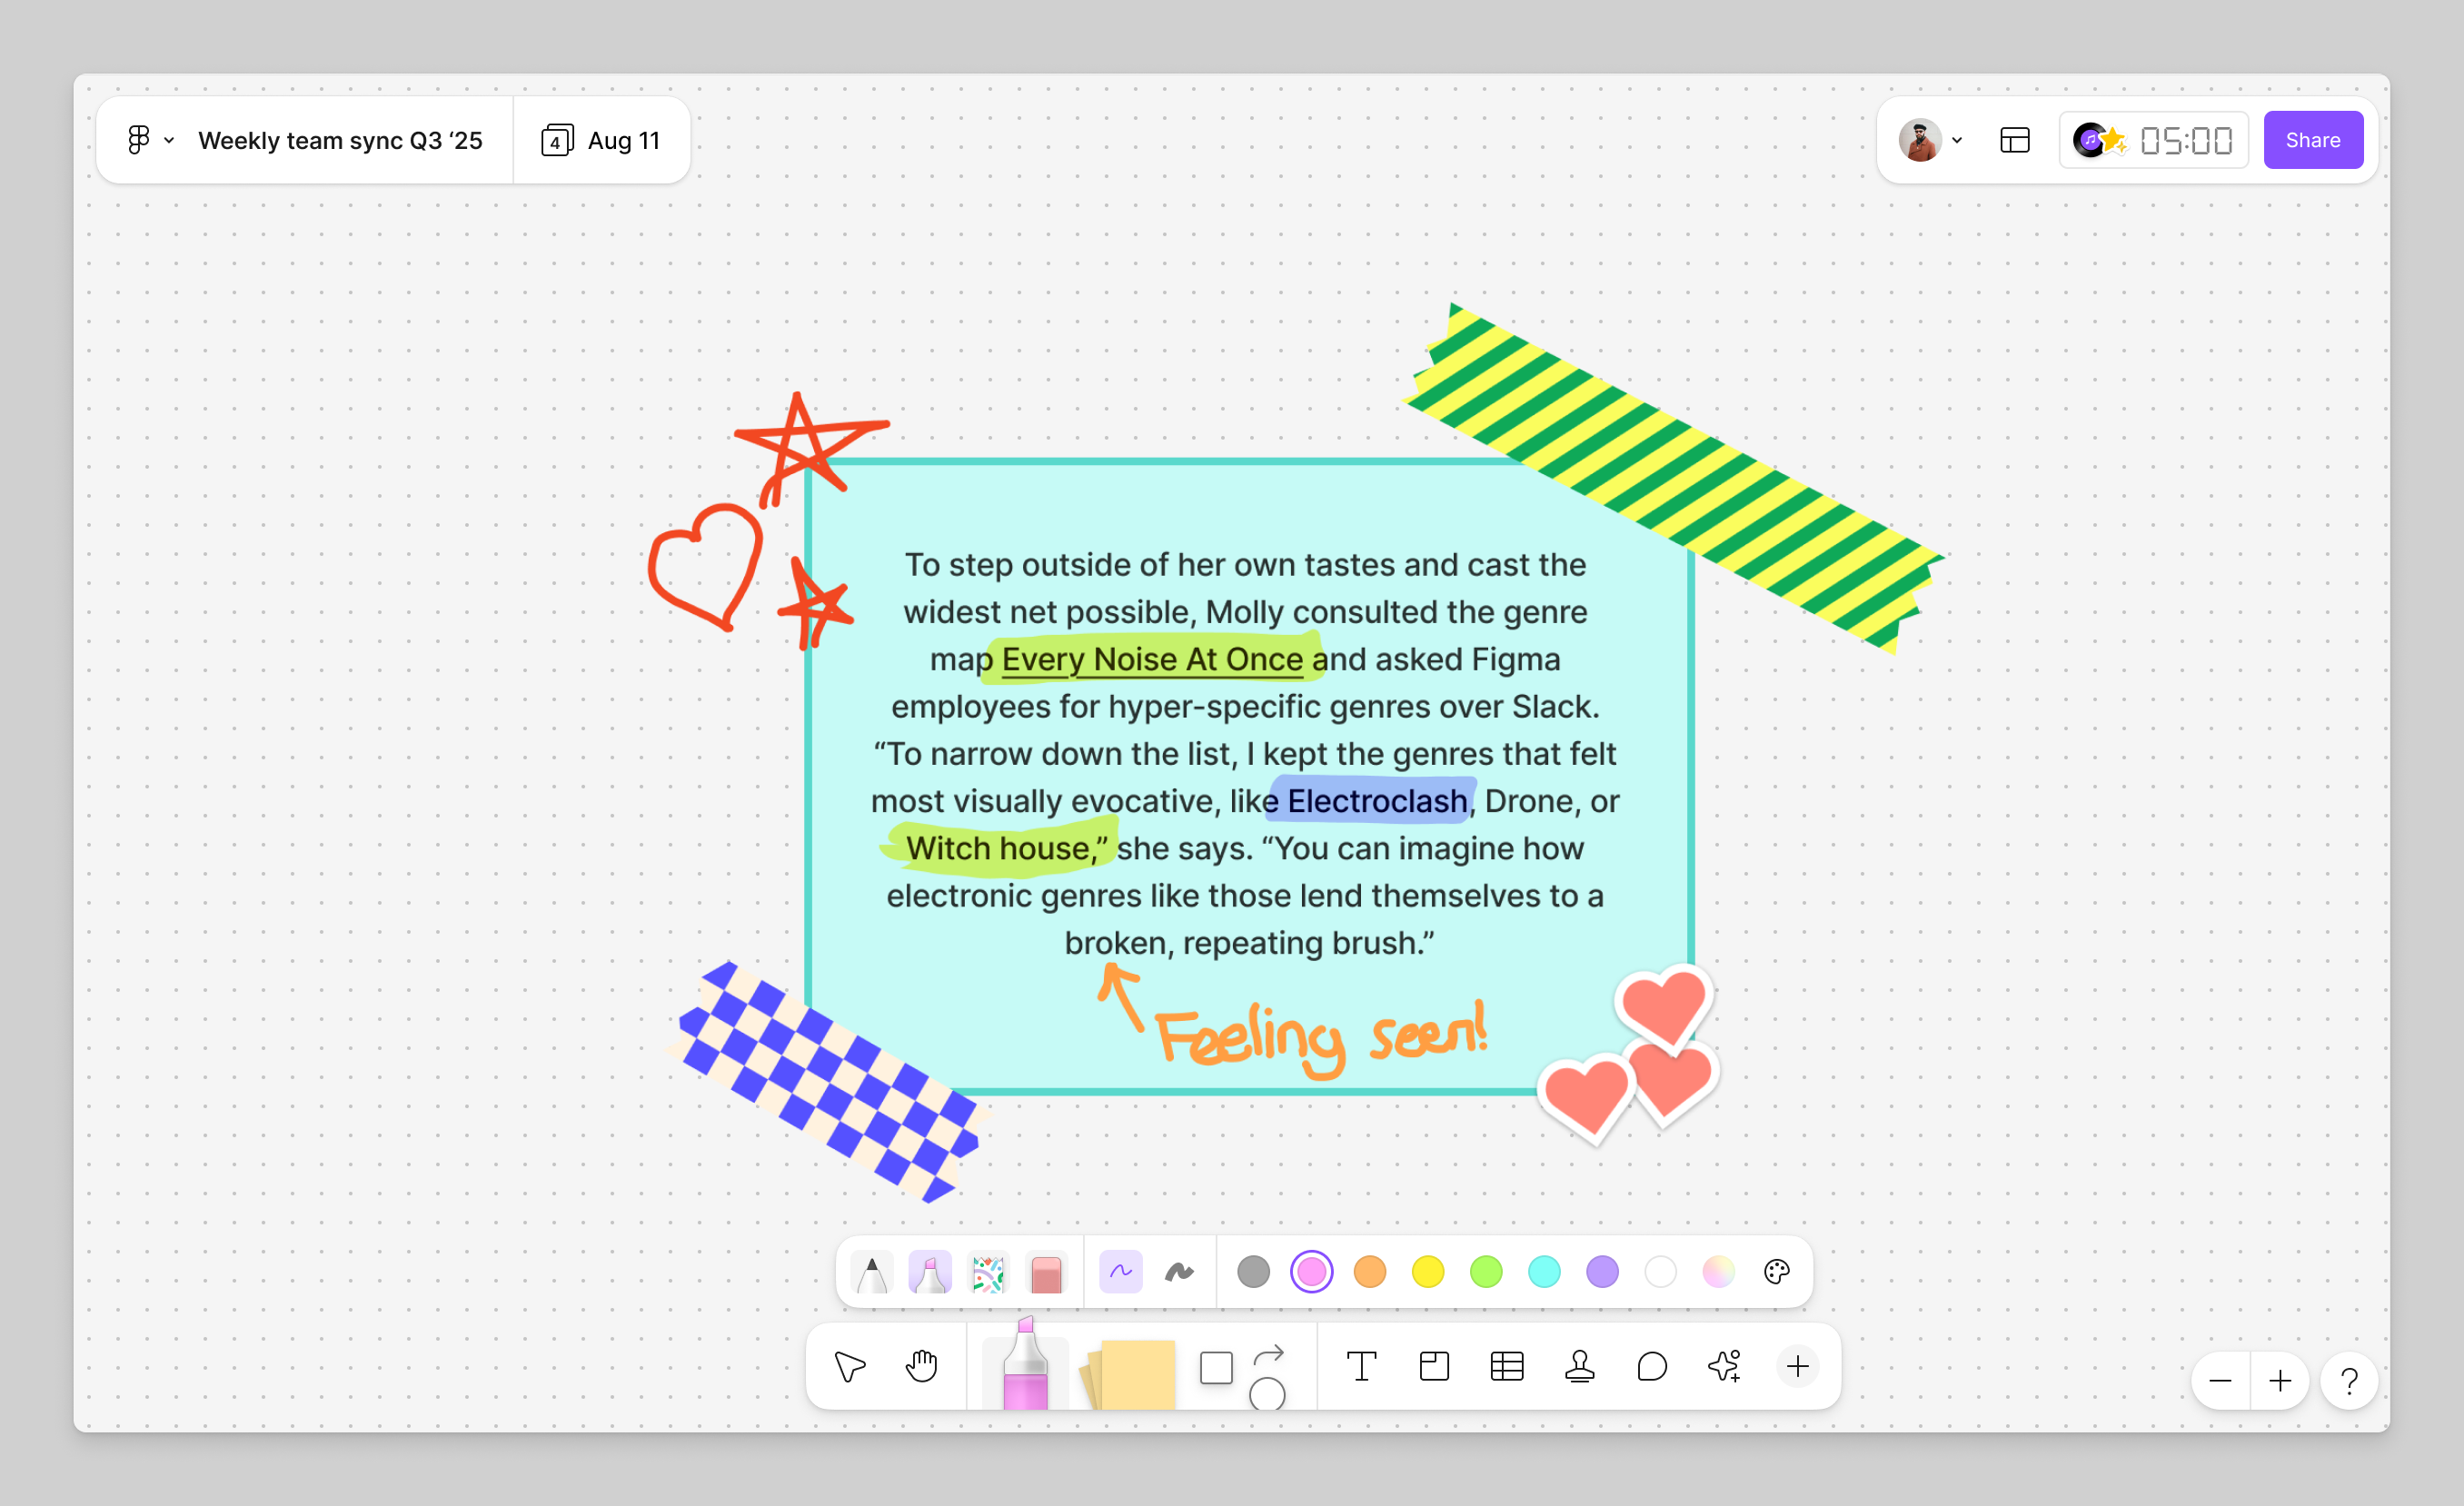Pick the orange color swatch

click(x=1369, y=1271)
